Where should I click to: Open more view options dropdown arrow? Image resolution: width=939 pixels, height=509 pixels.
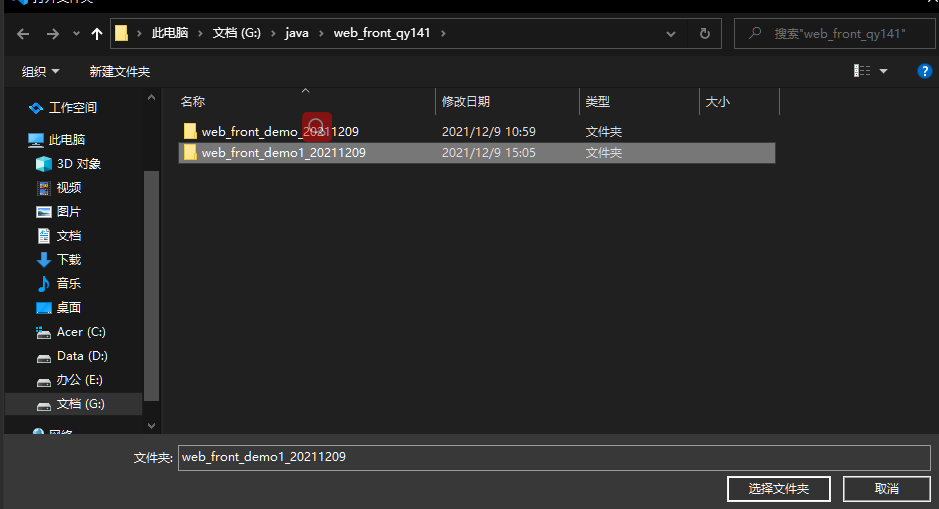pos(883,71)
